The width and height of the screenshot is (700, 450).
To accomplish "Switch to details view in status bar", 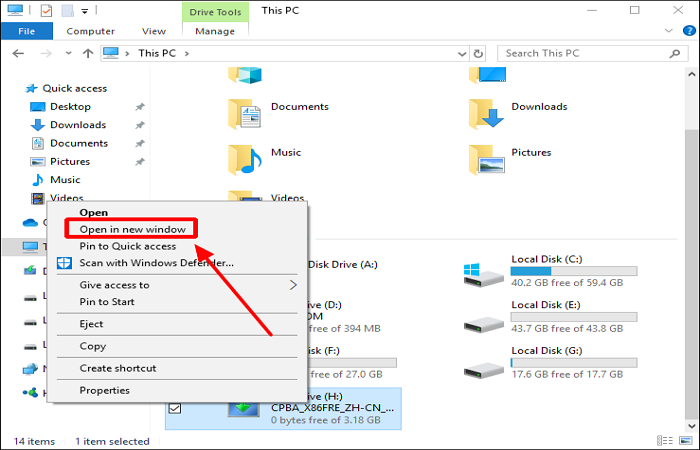I will tap(665, 441).
